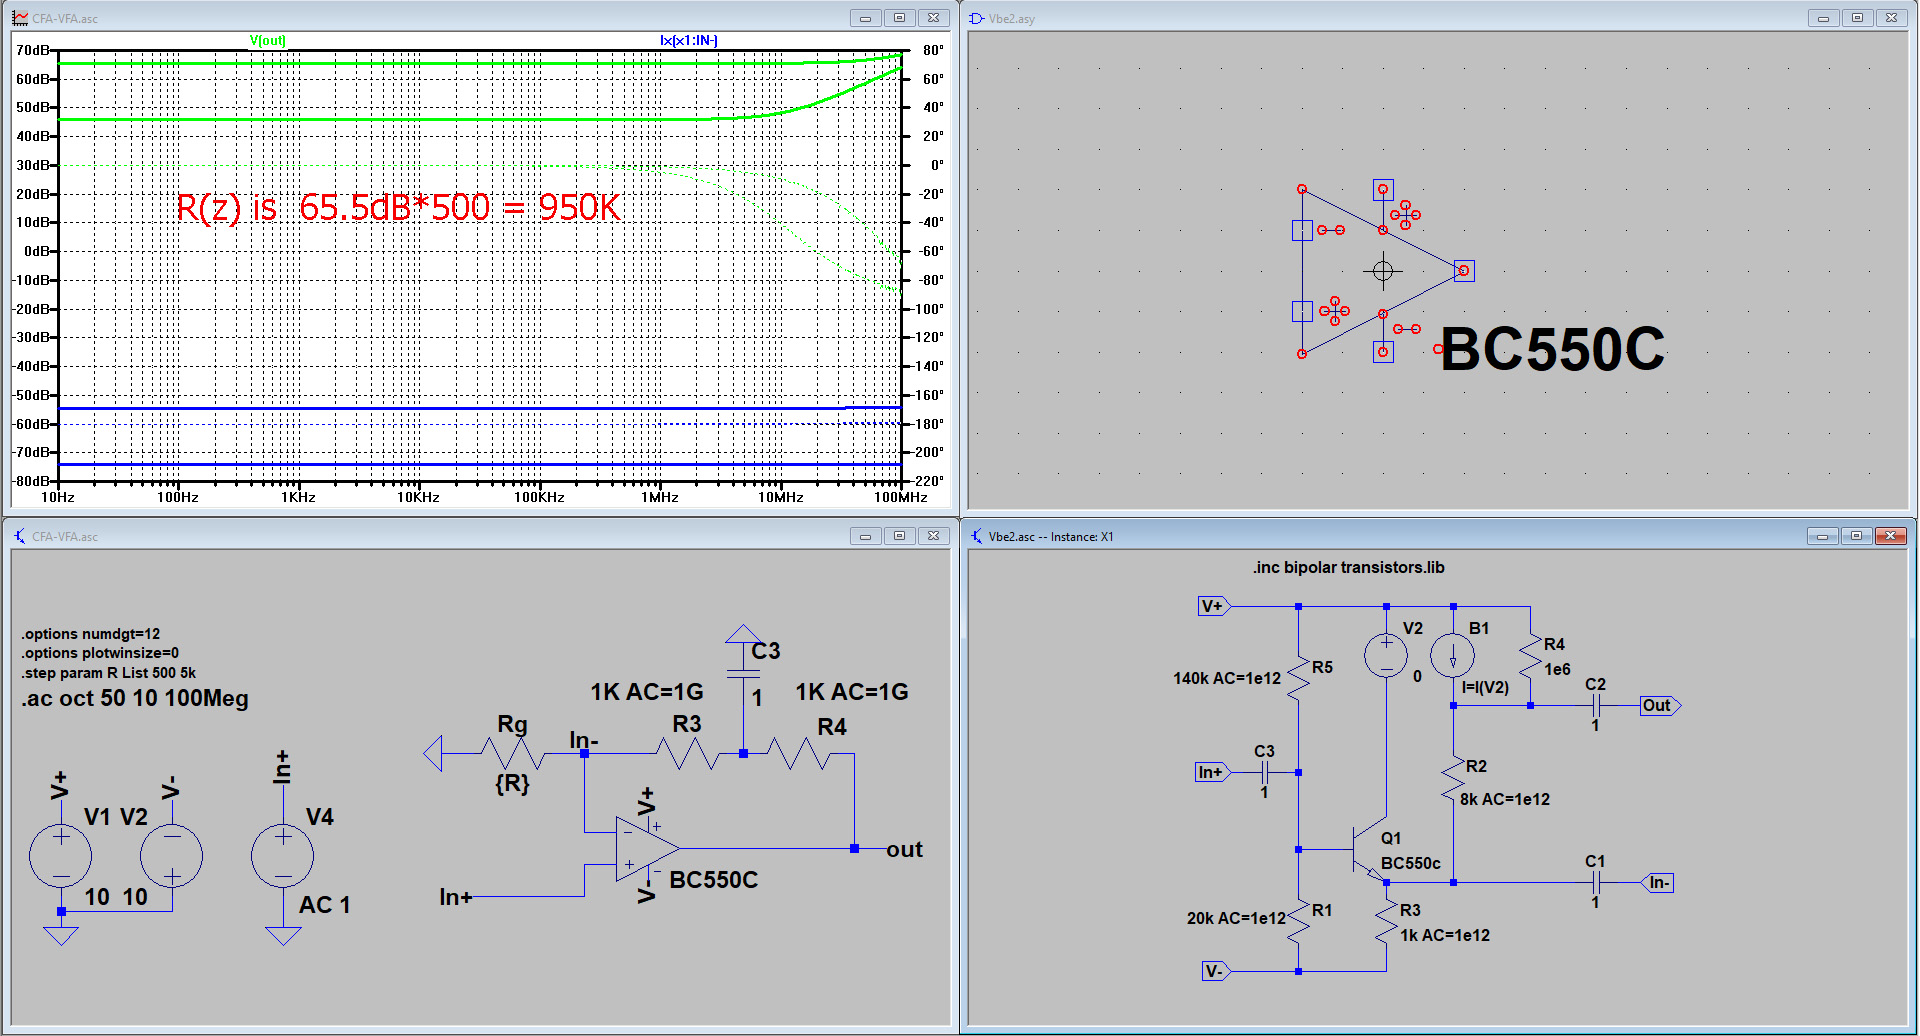Click the 1k AC=1e12 value of R3

pos(1445,935)
